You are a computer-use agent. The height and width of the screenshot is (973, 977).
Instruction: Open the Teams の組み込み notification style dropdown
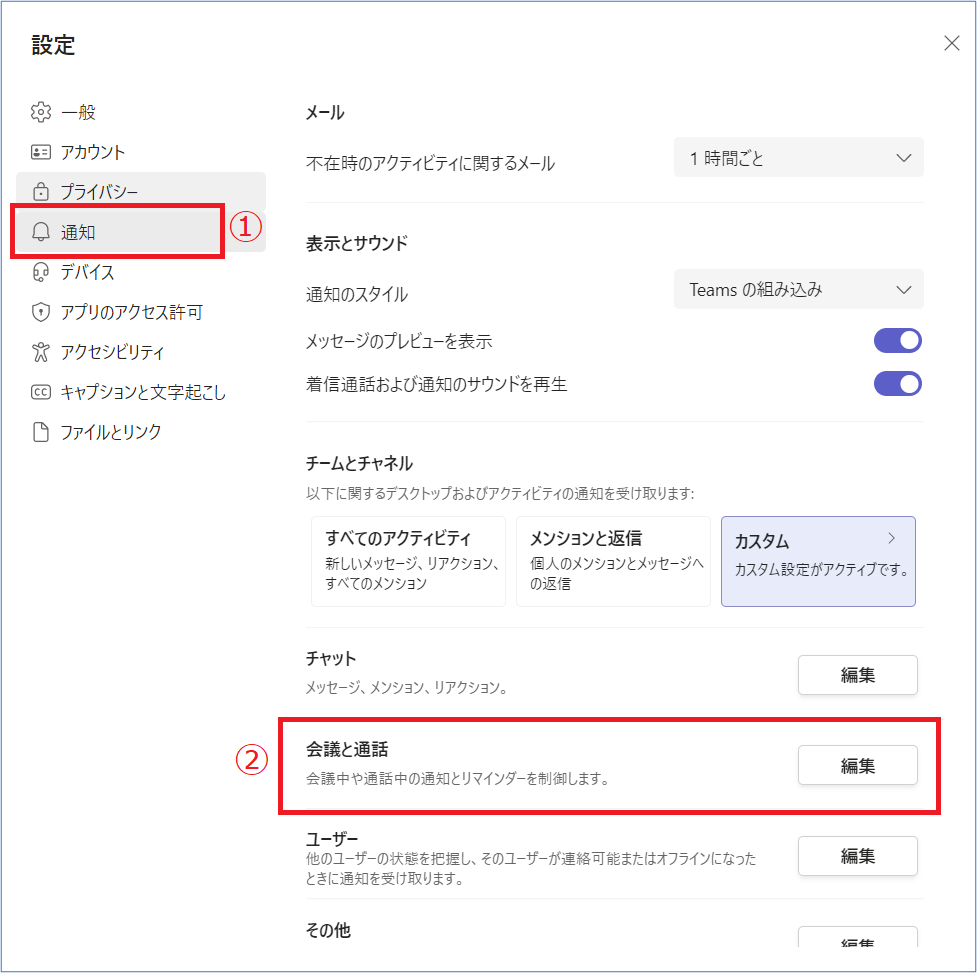point(798,290)
